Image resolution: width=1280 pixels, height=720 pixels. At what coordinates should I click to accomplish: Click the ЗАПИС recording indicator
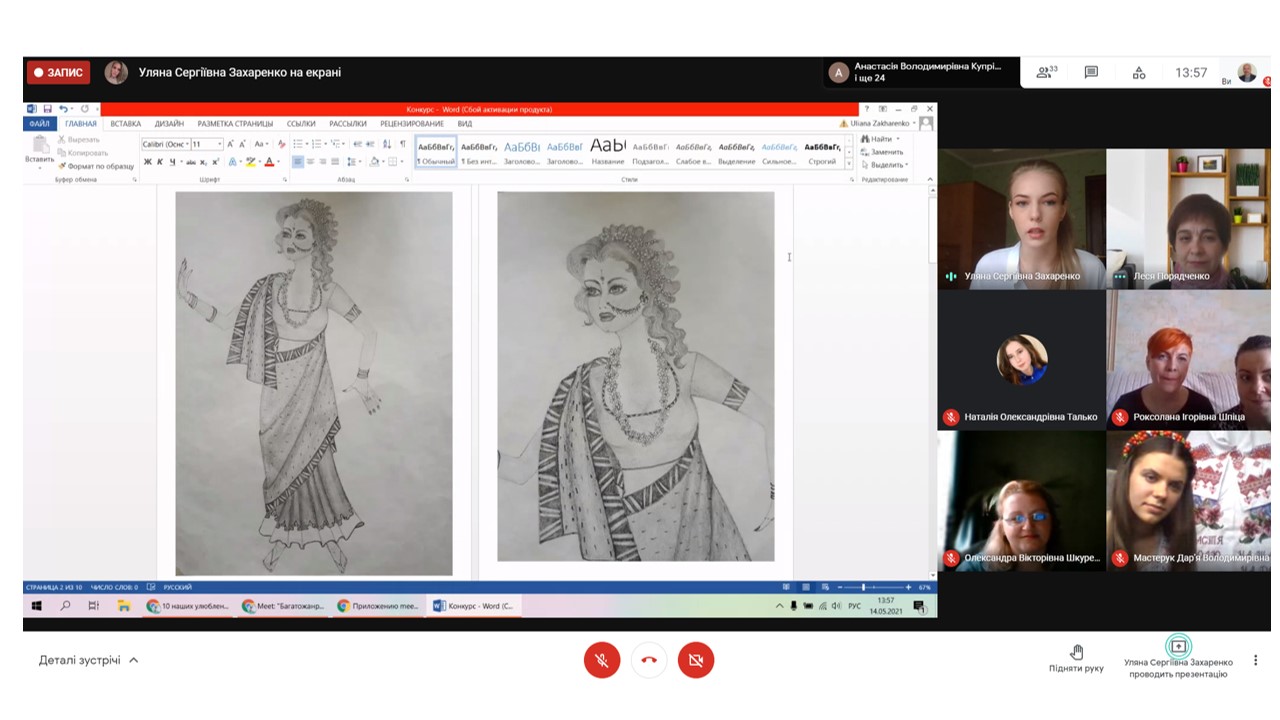[58, 72]
